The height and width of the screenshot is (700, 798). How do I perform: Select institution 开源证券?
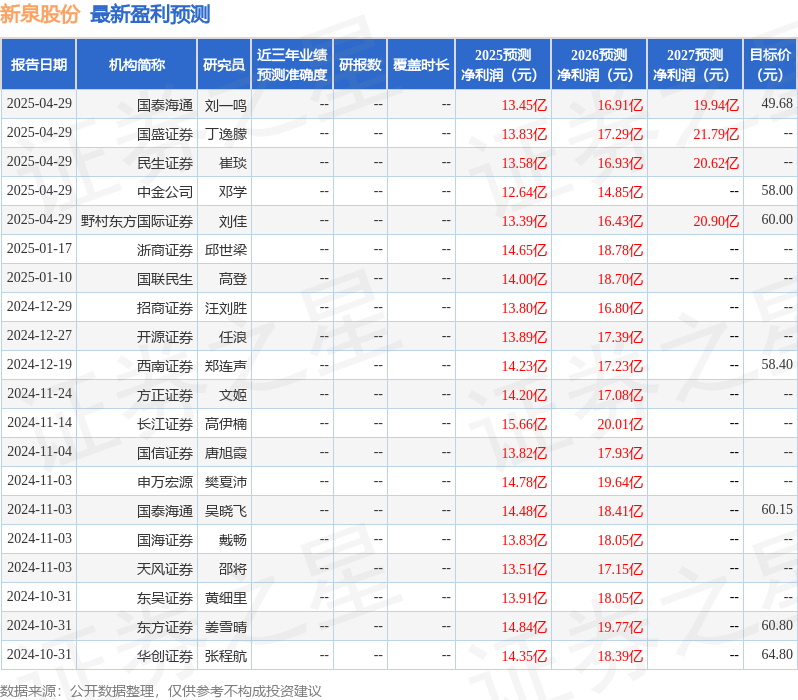click(x=165, y=338)
